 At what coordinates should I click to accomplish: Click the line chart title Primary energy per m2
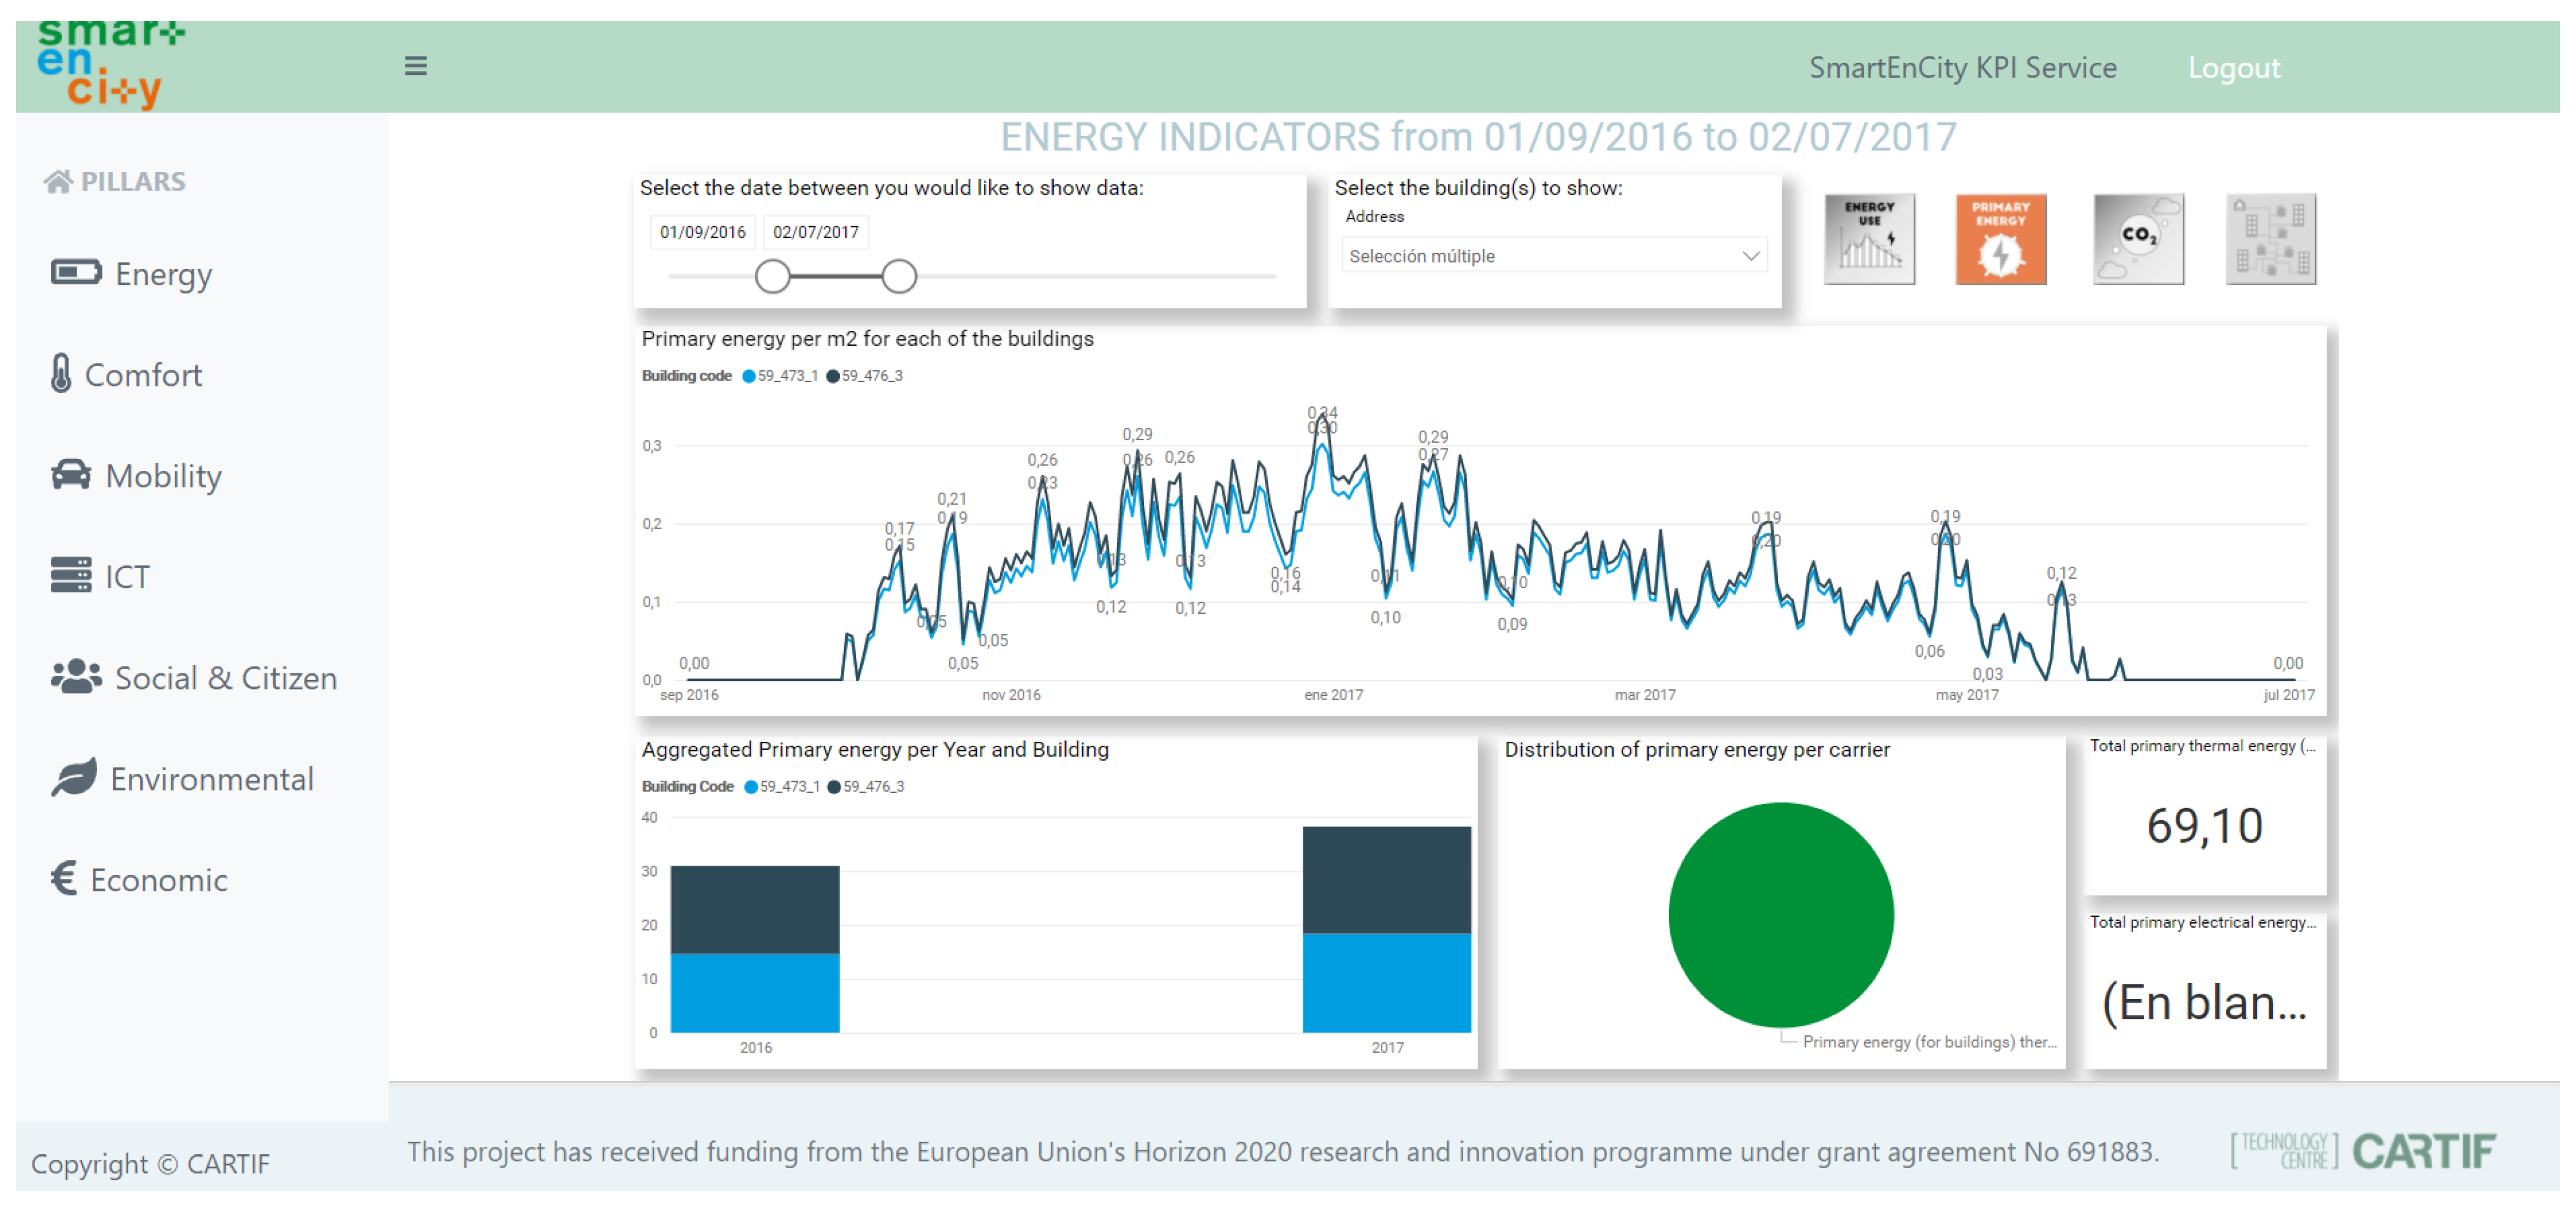click(867, 338)
